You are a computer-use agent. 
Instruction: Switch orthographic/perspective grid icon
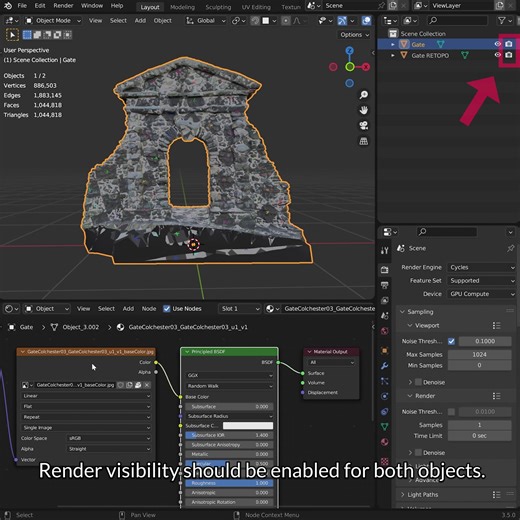[x=364, y=141]
